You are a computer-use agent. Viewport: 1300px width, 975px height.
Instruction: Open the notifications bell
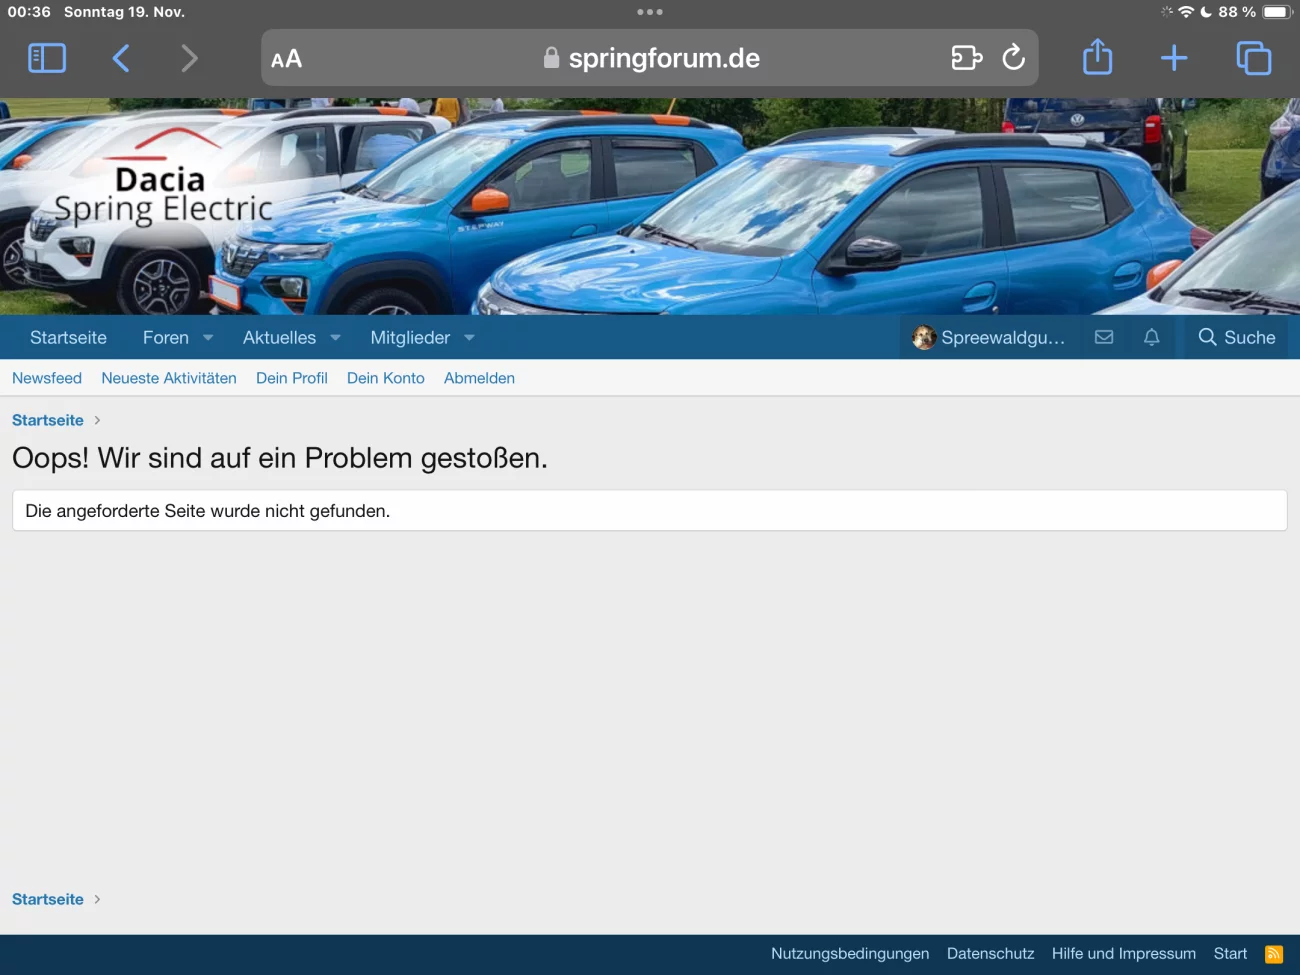point(1152,338)
